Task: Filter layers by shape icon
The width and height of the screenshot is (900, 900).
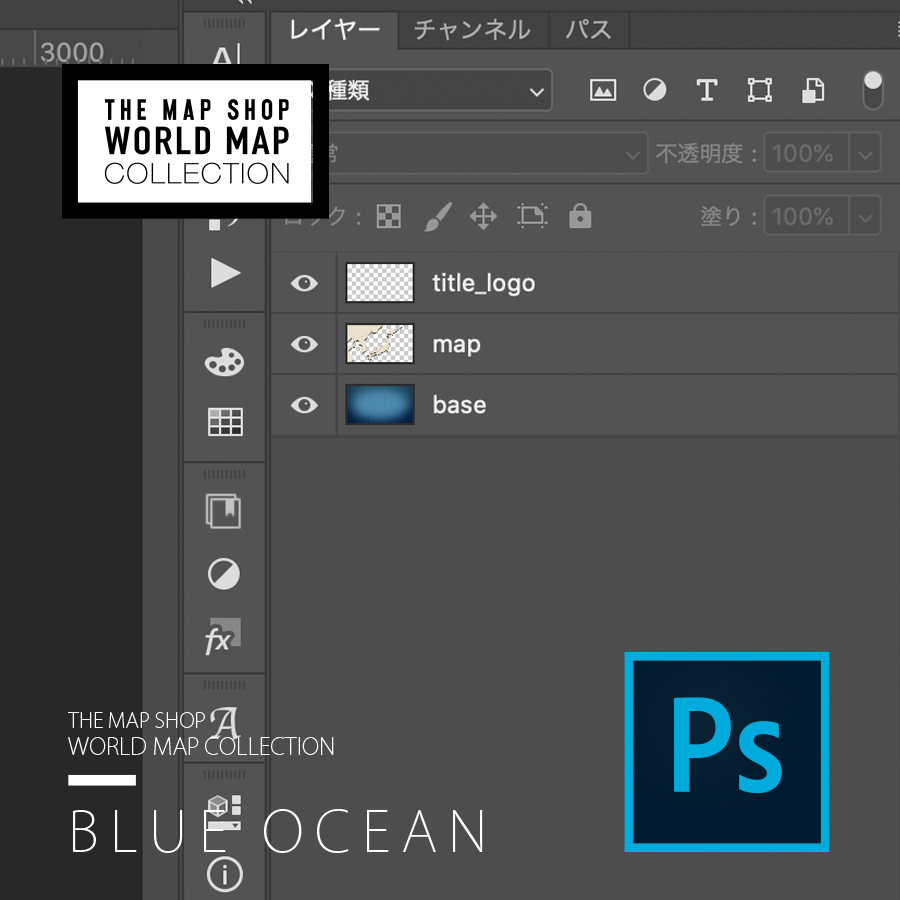Action: click(x=759, y=90)
